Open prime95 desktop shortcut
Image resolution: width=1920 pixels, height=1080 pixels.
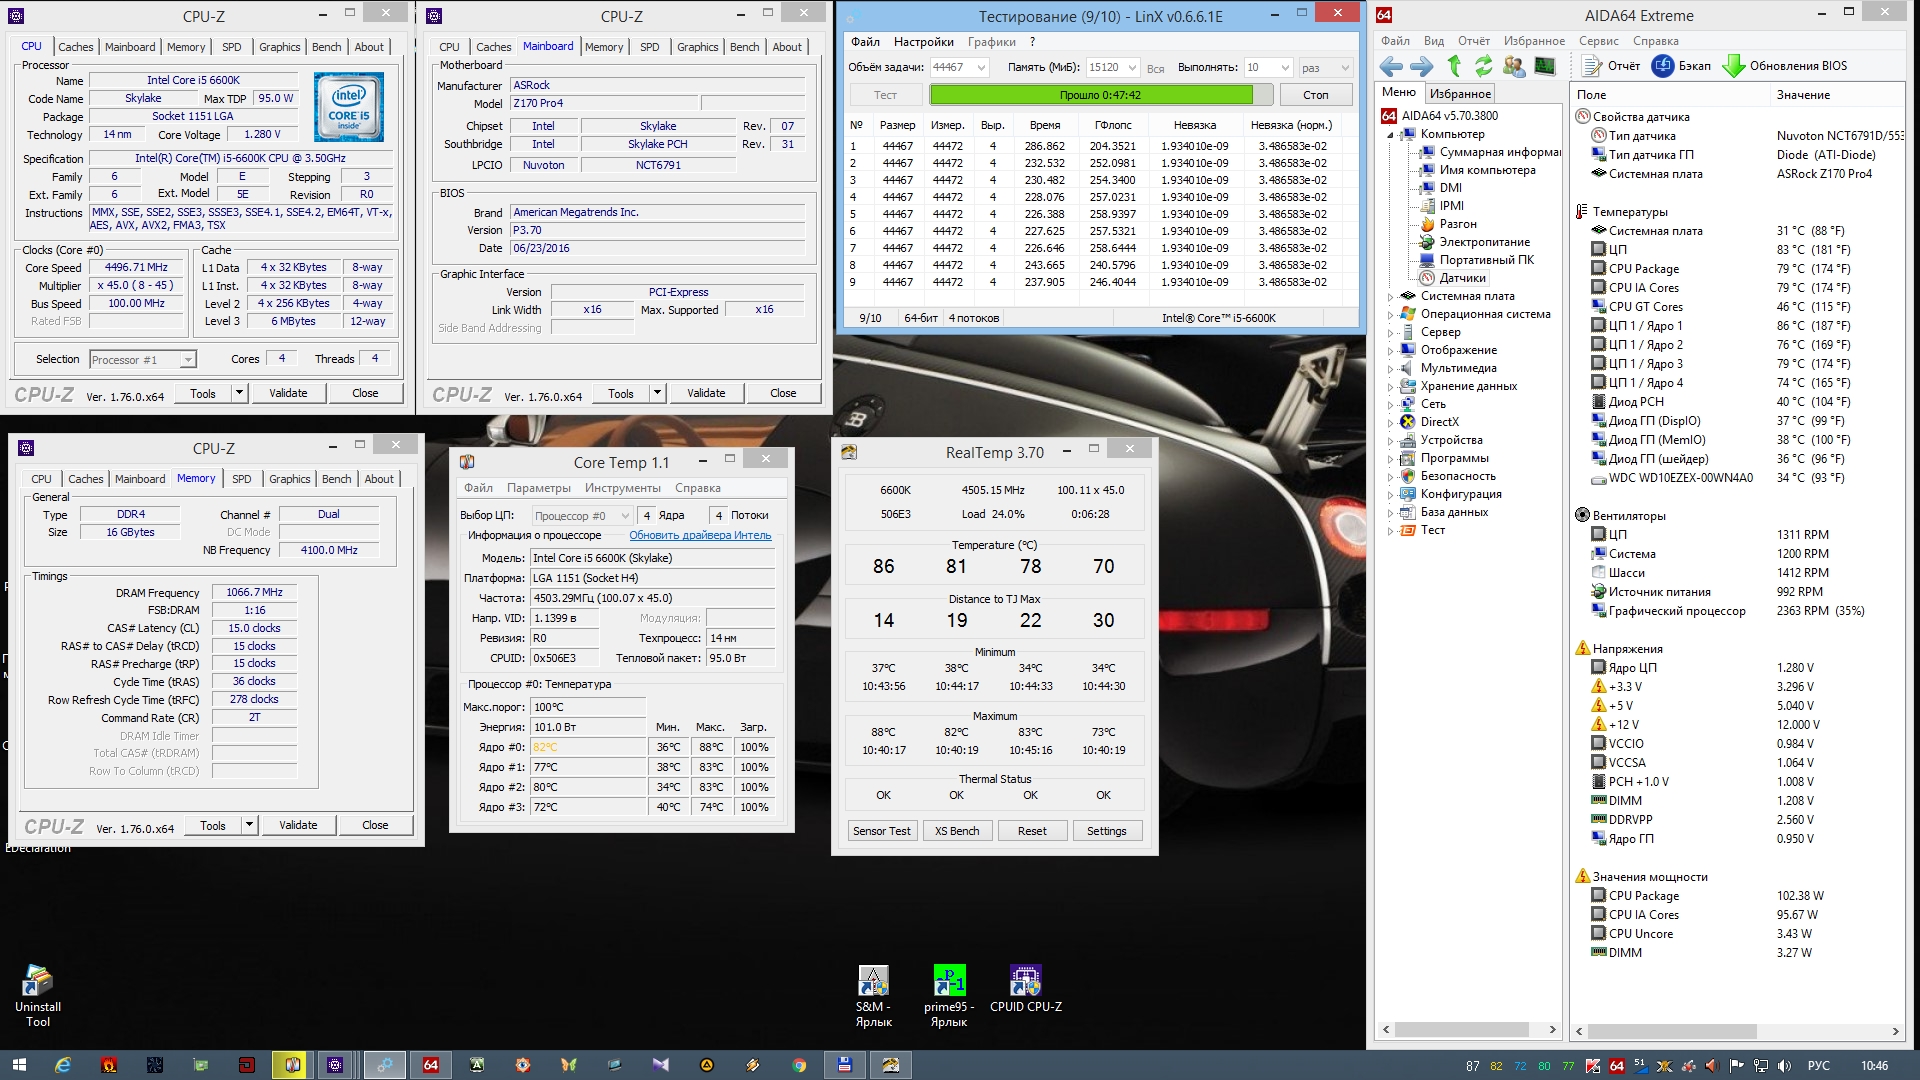[x=949, y=982]
